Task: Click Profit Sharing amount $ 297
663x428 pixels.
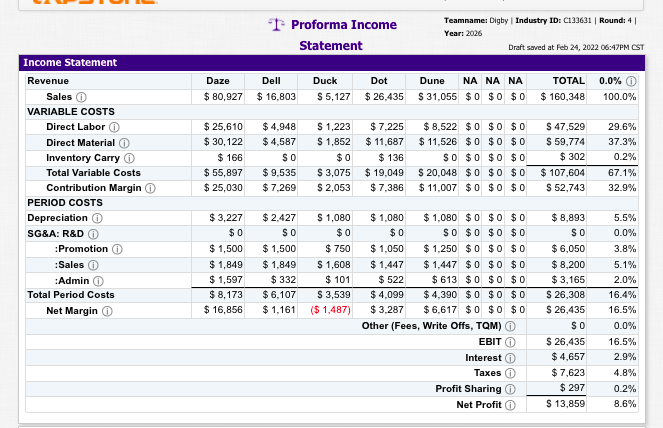Action: tap(573, 388)
